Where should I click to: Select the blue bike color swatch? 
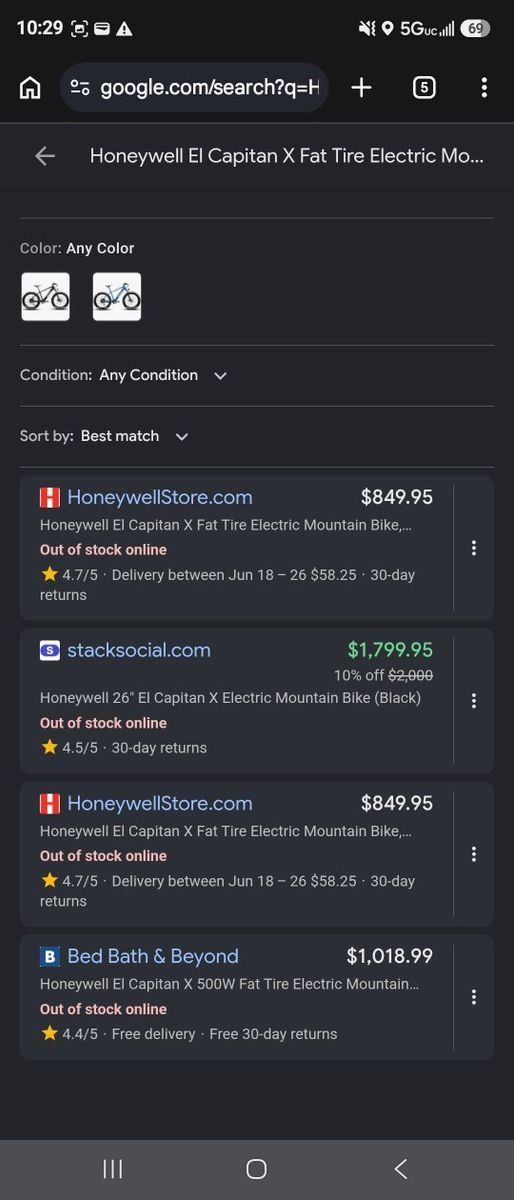[x=117, y=297]
